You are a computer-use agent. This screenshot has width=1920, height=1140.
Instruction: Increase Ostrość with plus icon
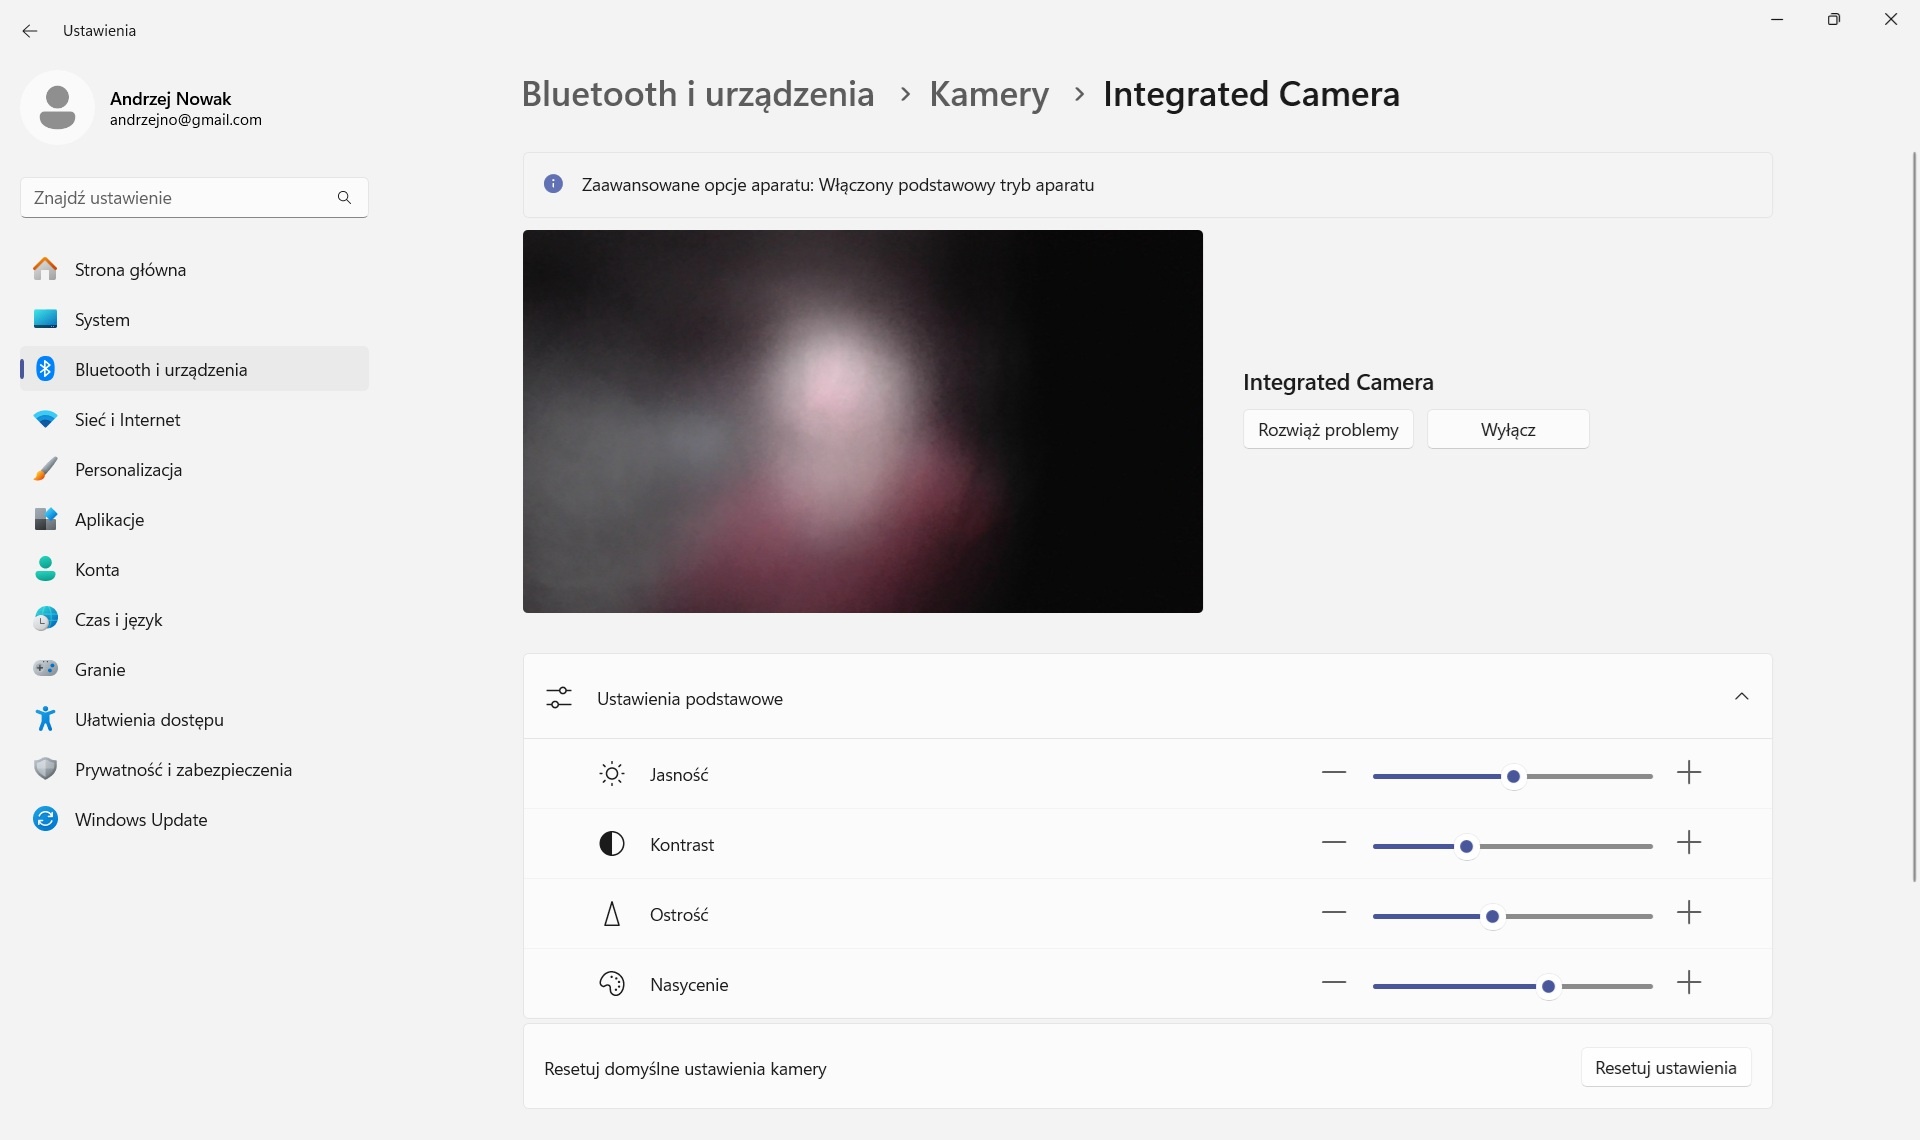(1689, 913)
